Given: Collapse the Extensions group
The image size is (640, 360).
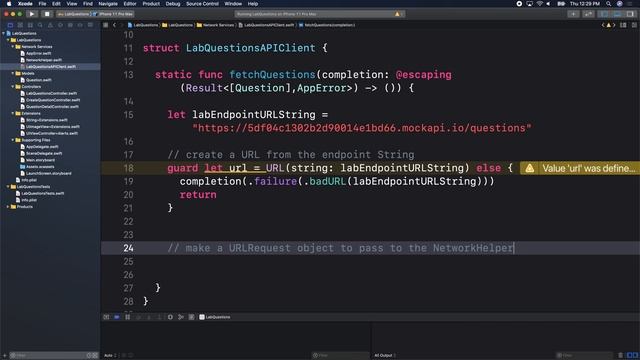Looking at the screenshot, I should 13,113.
